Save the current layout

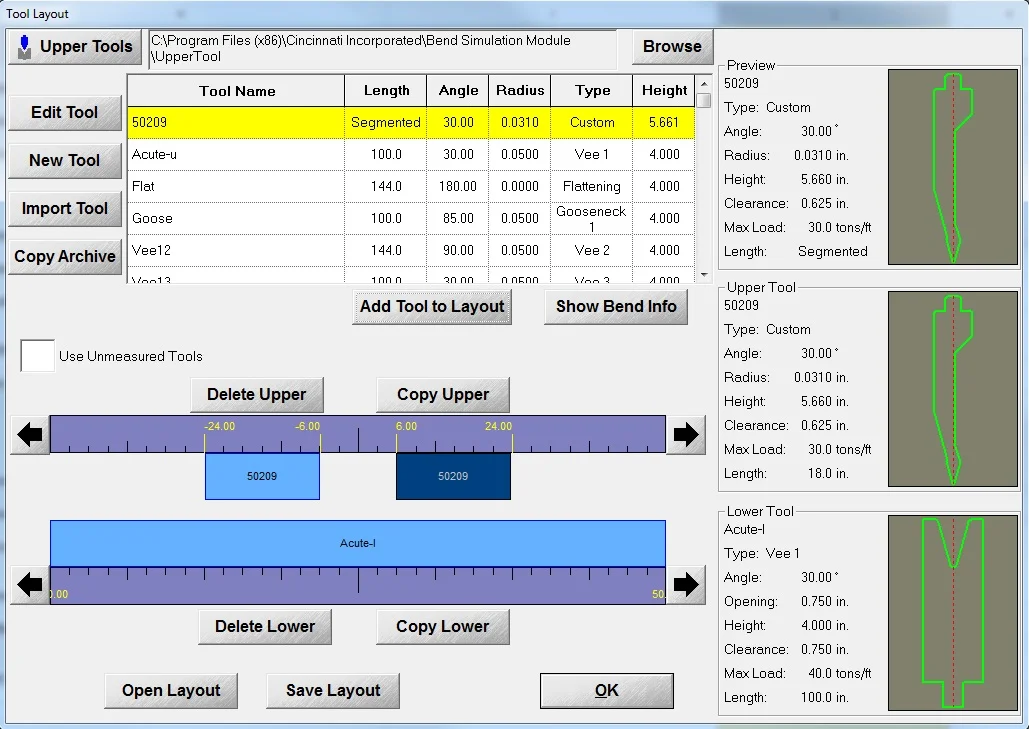[x=332, y=690]
